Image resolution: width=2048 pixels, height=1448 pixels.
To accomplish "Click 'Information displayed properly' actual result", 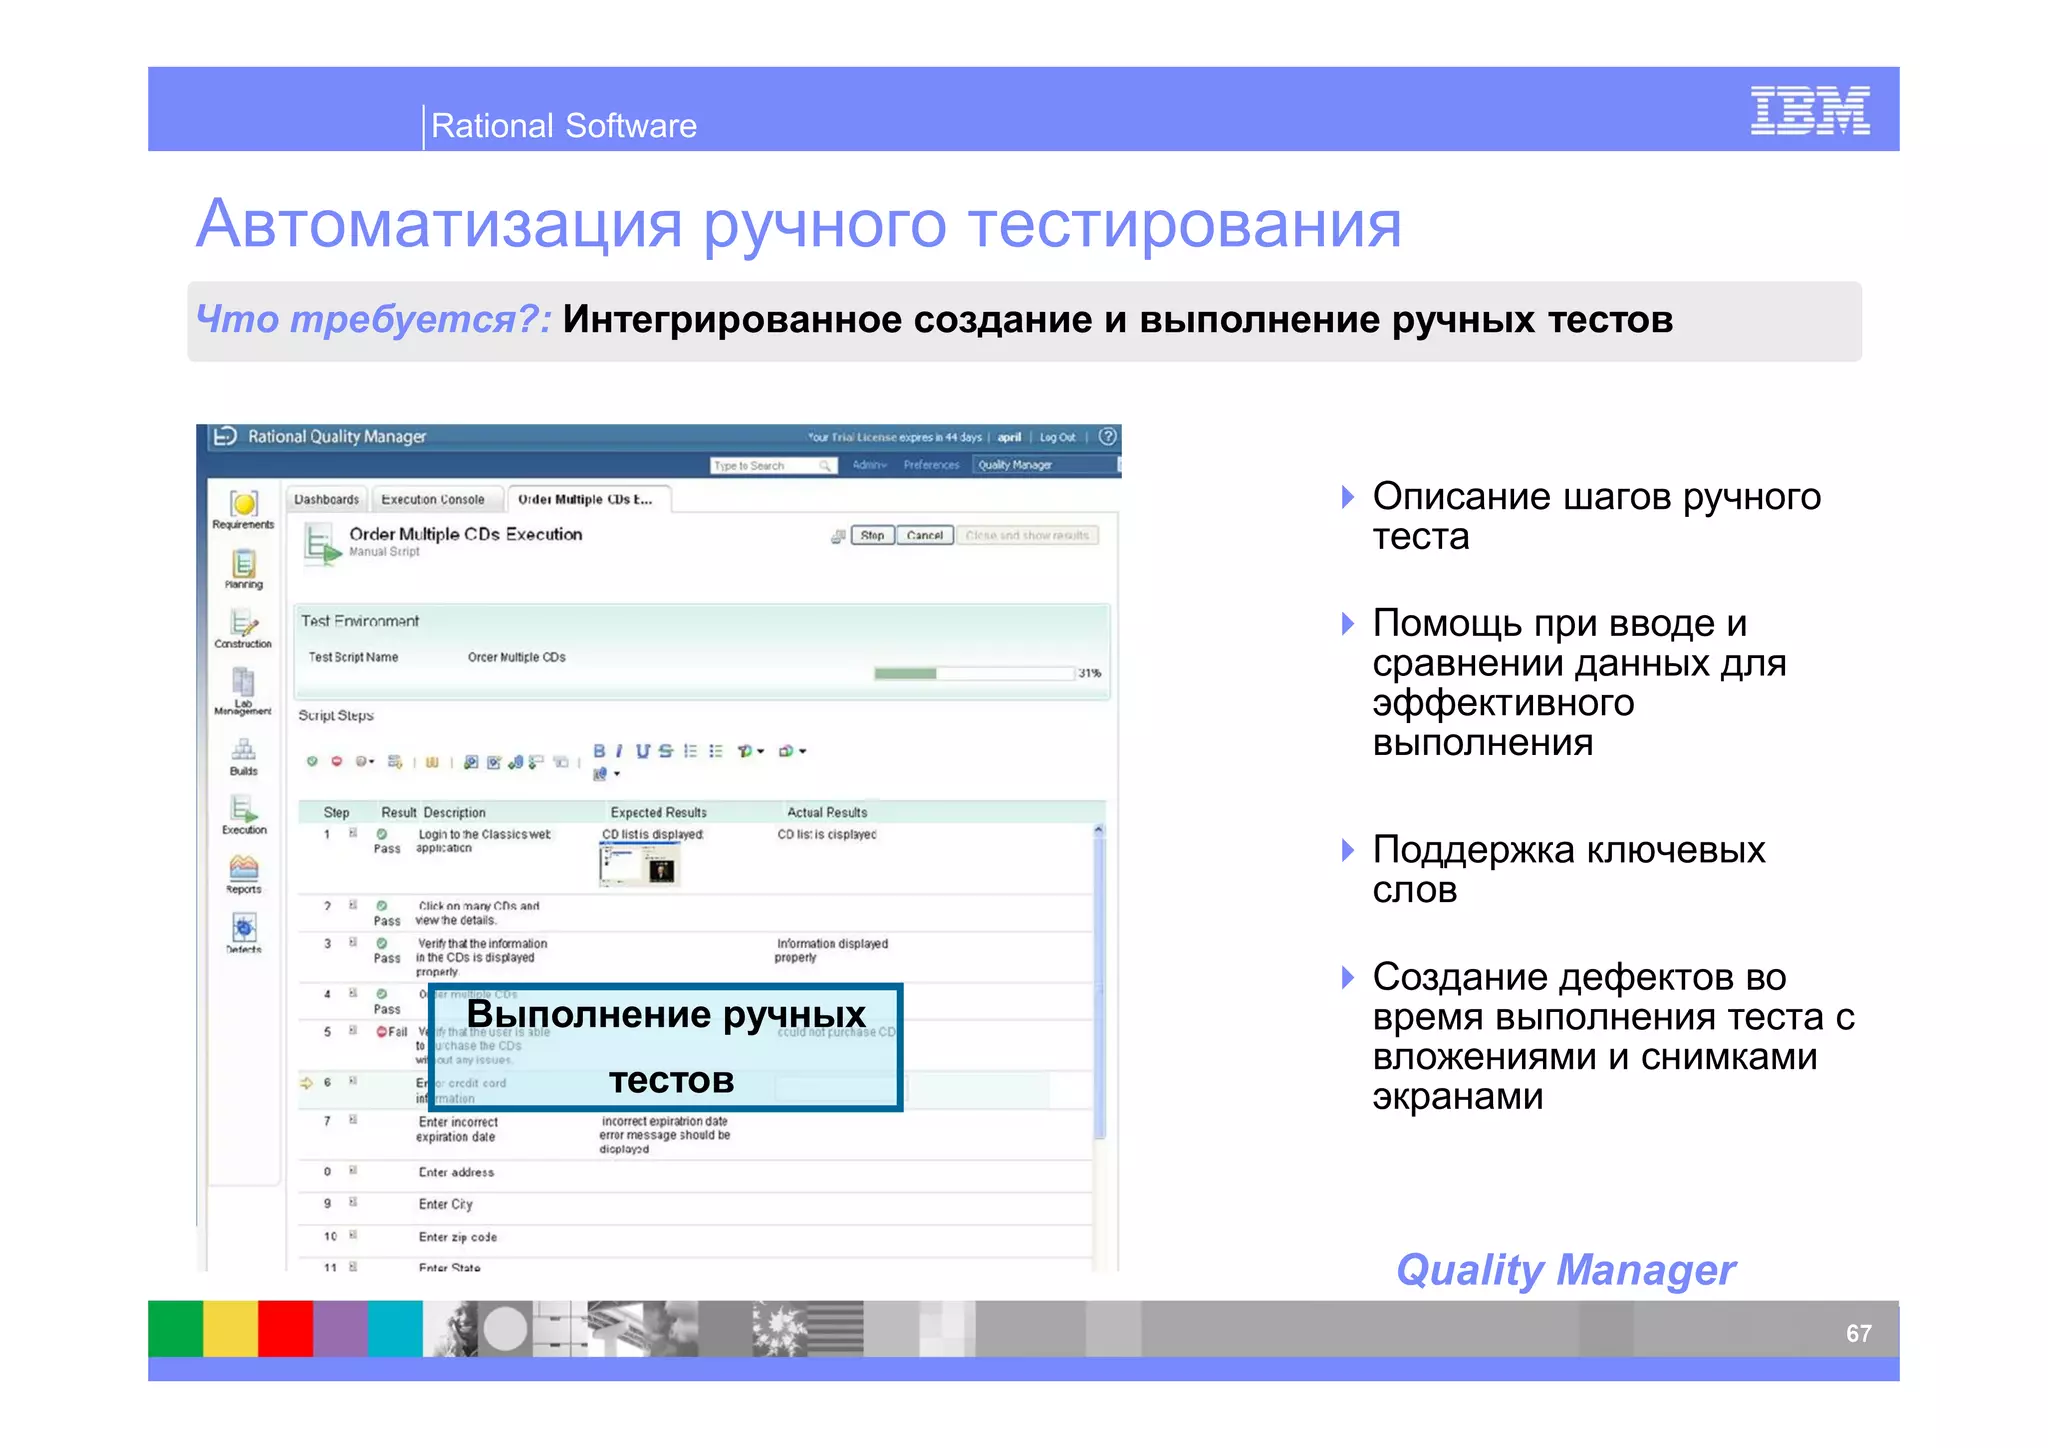I will (831, 950).
